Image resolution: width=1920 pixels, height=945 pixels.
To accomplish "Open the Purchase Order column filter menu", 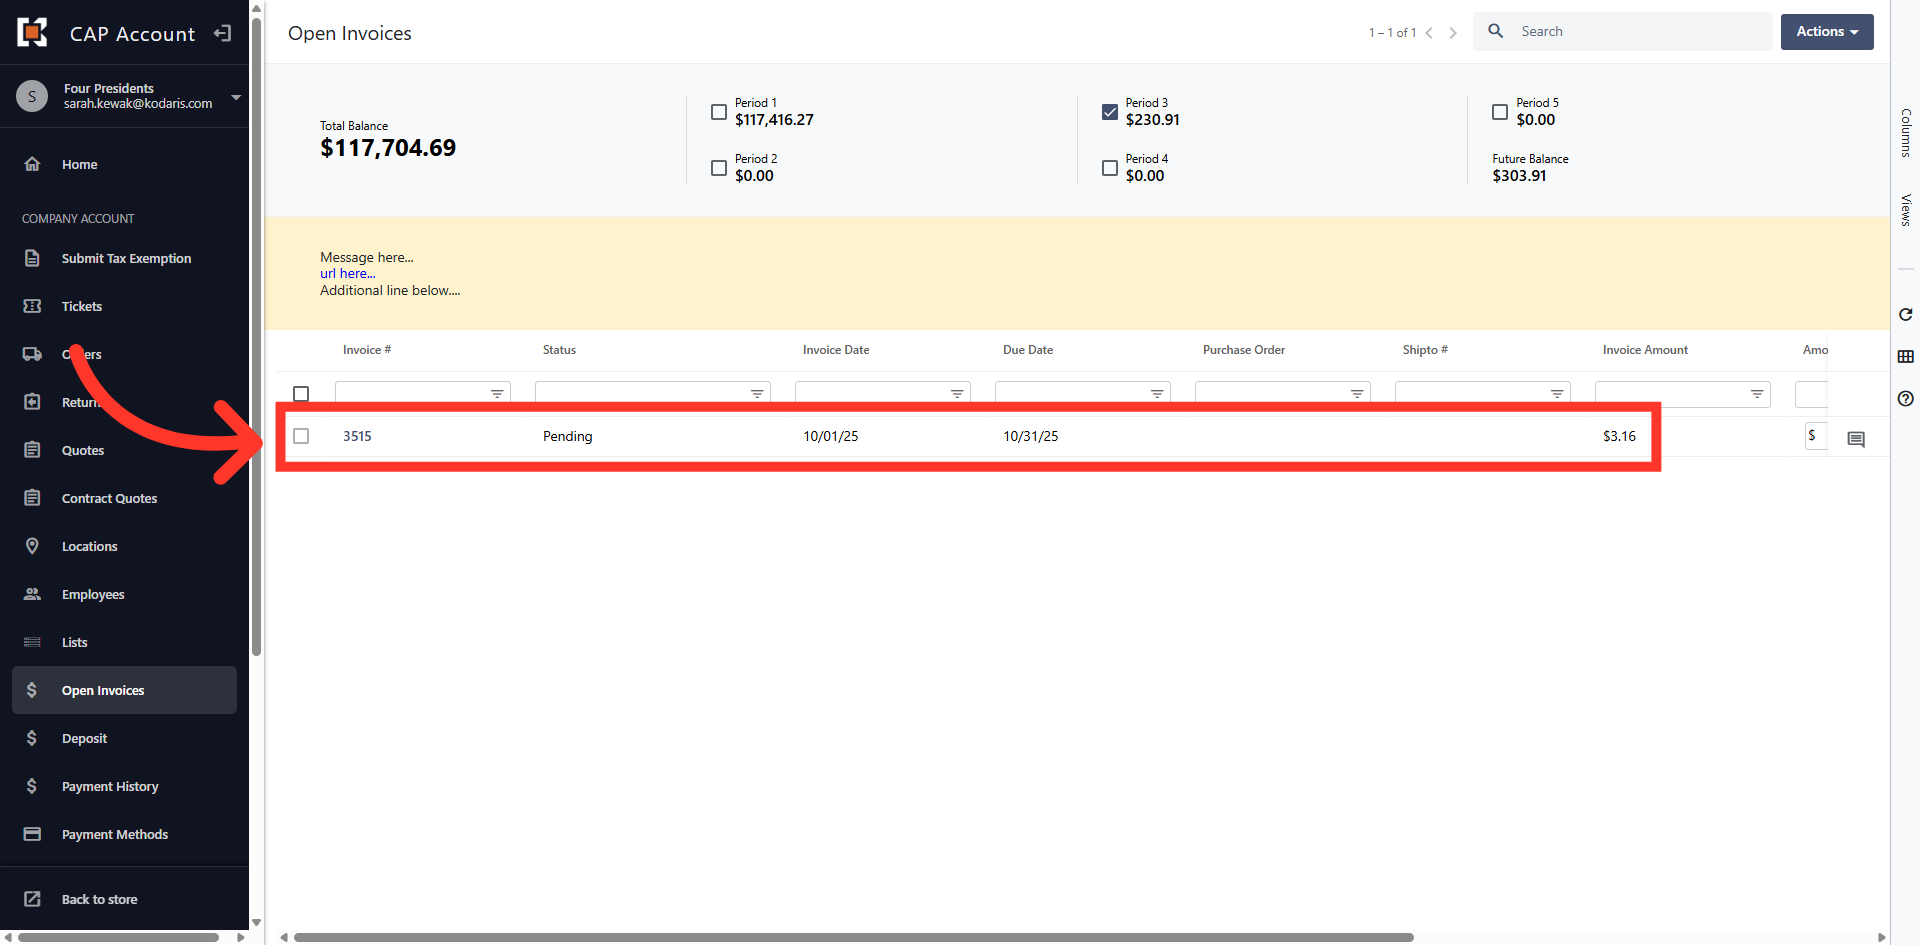I will [x=1357, y=394].
